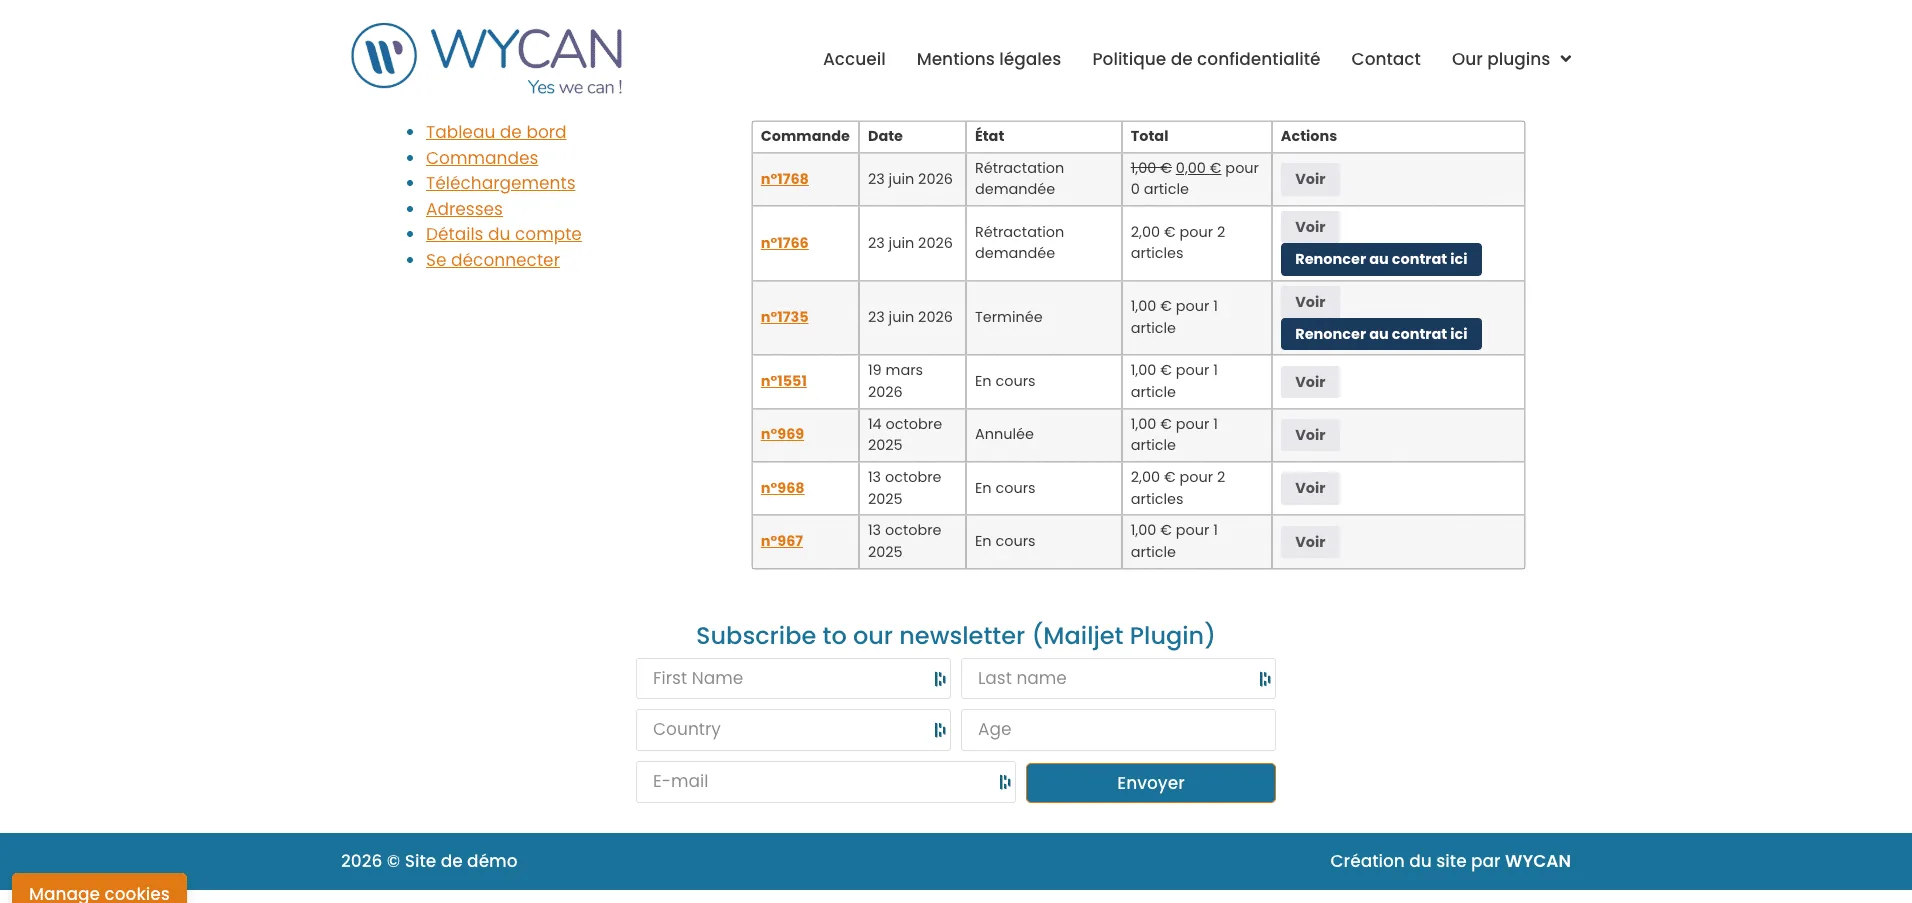Click autofill icon in Country field
The width and height of the screenshot is (1912, 903).
coord(939,730)
